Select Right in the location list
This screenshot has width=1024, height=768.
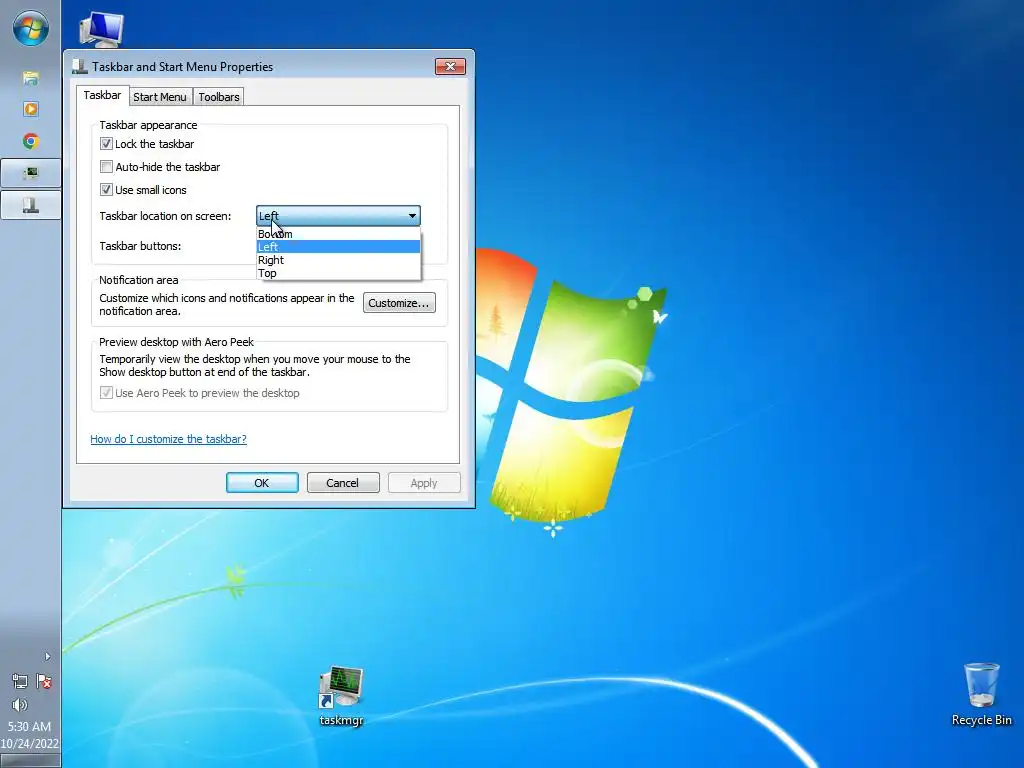(338, 260)
